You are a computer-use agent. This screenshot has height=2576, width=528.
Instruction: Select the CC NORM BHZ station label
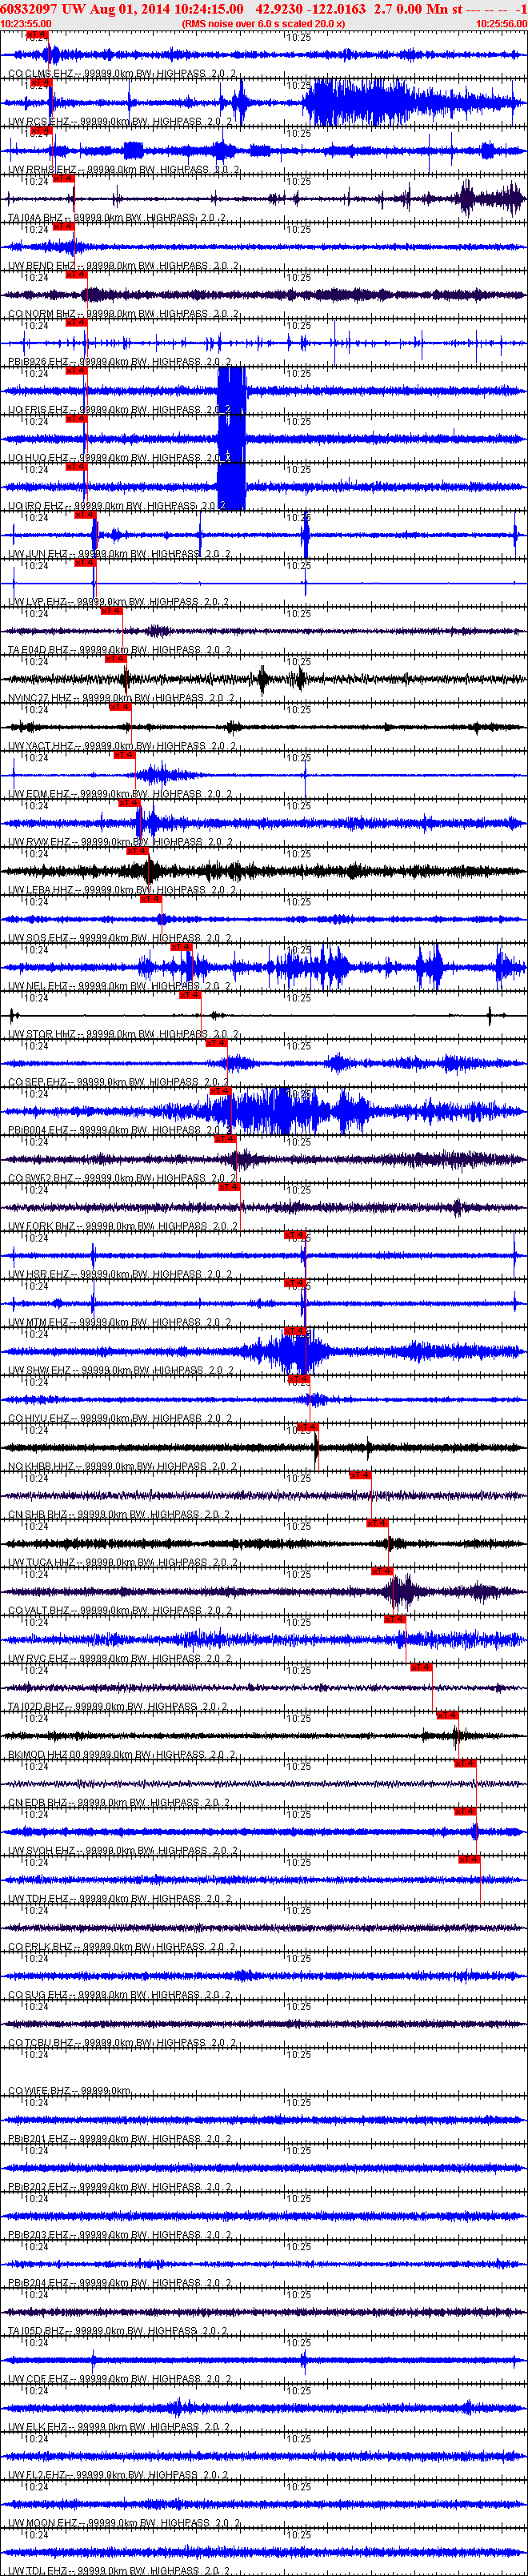[122, 314]
